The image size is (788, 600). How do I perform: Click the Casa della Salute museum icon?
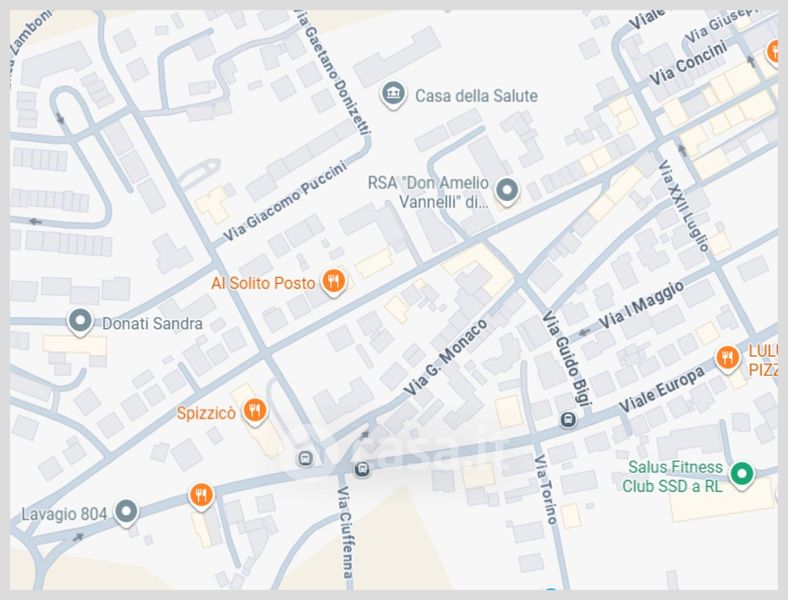(x=394, y=95)
